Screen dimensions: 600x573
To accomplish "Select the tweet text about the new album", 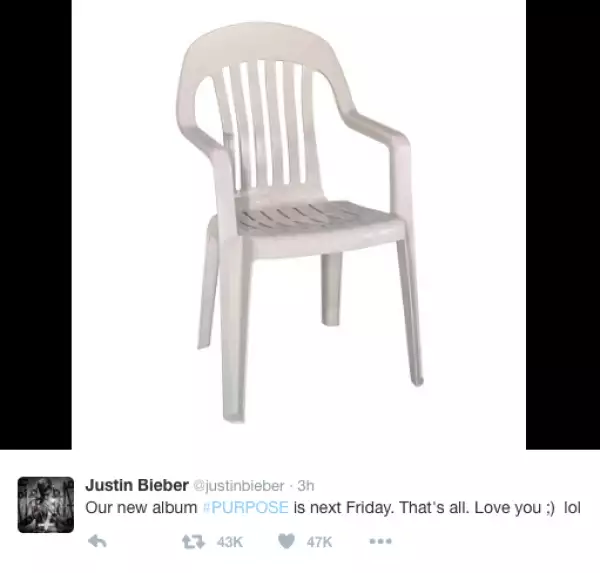I will point(333,508).
